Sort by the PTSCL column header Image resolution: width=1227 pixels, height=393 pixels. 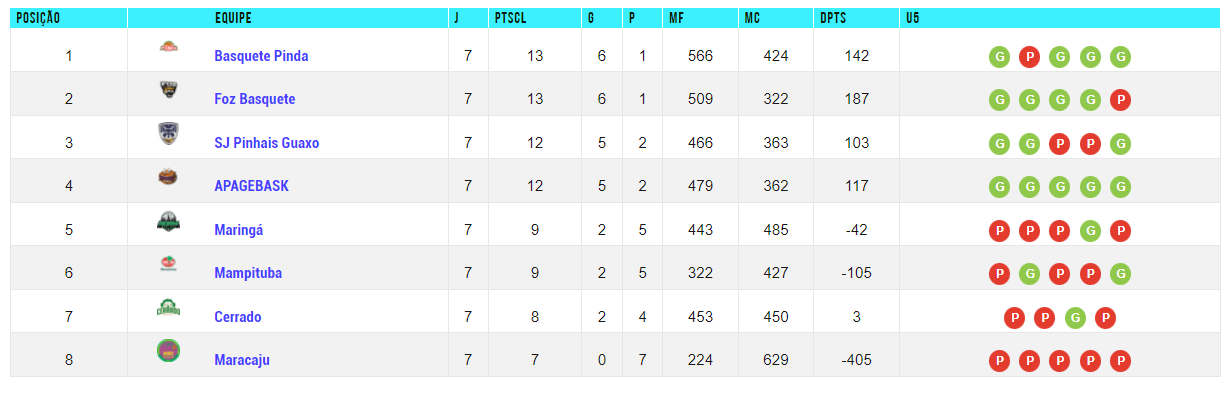pyautogui.click(x=510, y=18)
